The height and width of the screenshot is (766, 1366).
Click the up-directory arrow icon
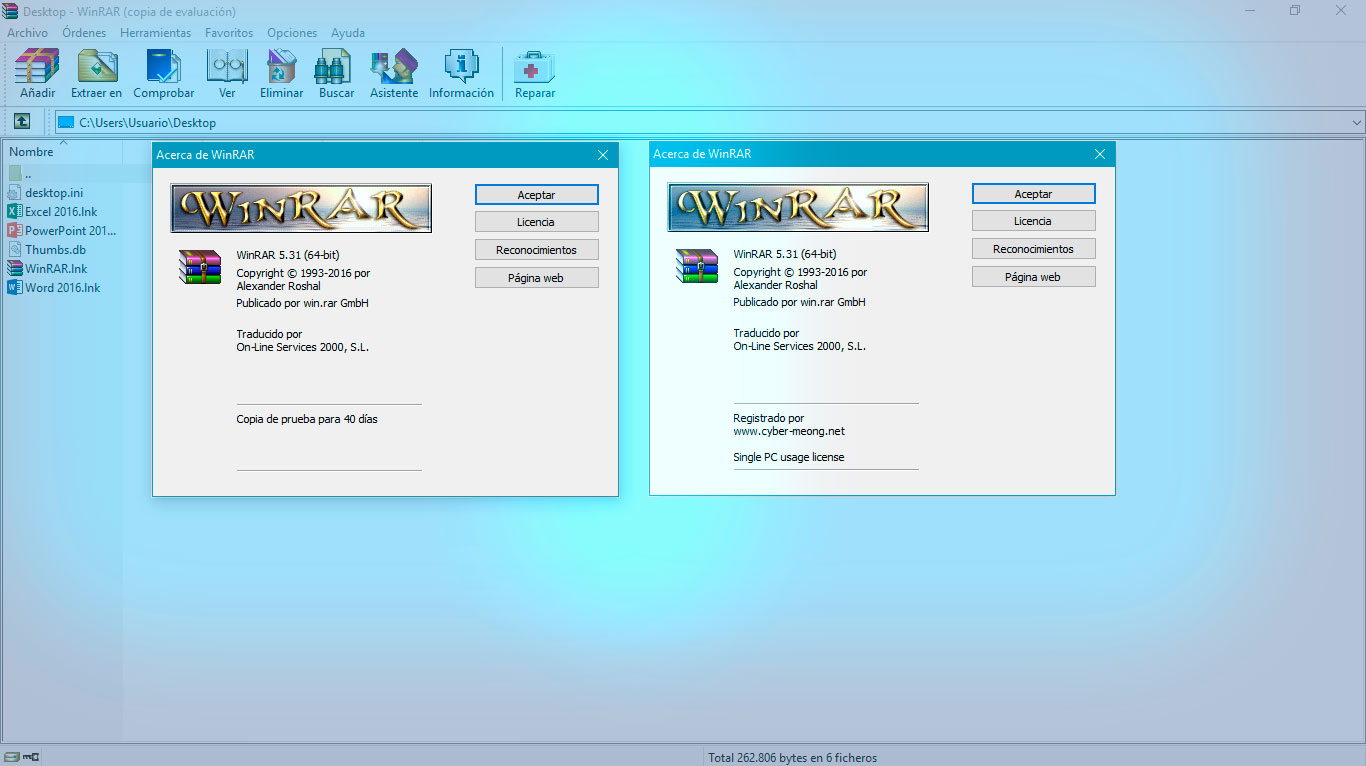coord(21,121)
